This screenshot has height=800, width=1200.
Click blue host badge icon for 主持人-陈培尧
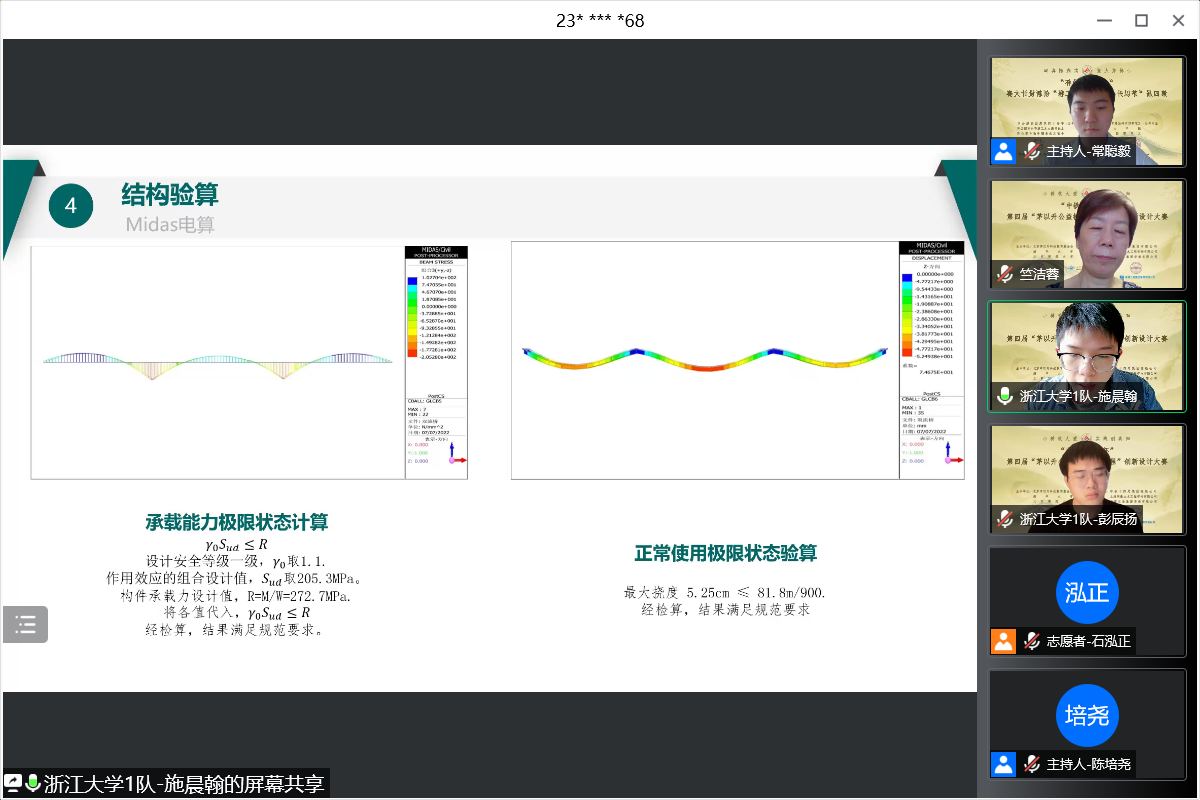click(x=1003, y=764)
